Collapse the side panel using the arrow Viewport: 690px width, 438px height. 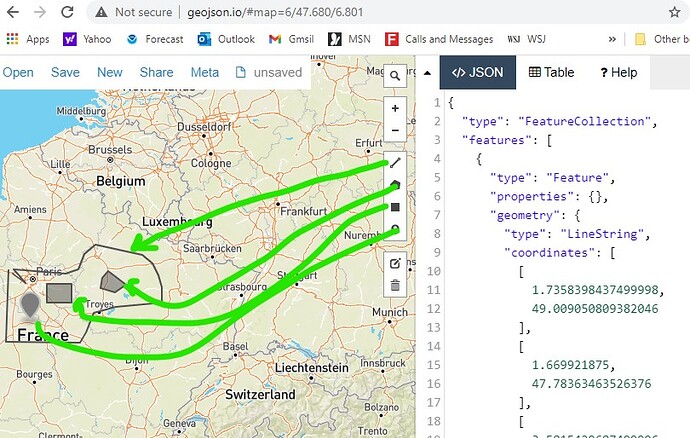427,73
